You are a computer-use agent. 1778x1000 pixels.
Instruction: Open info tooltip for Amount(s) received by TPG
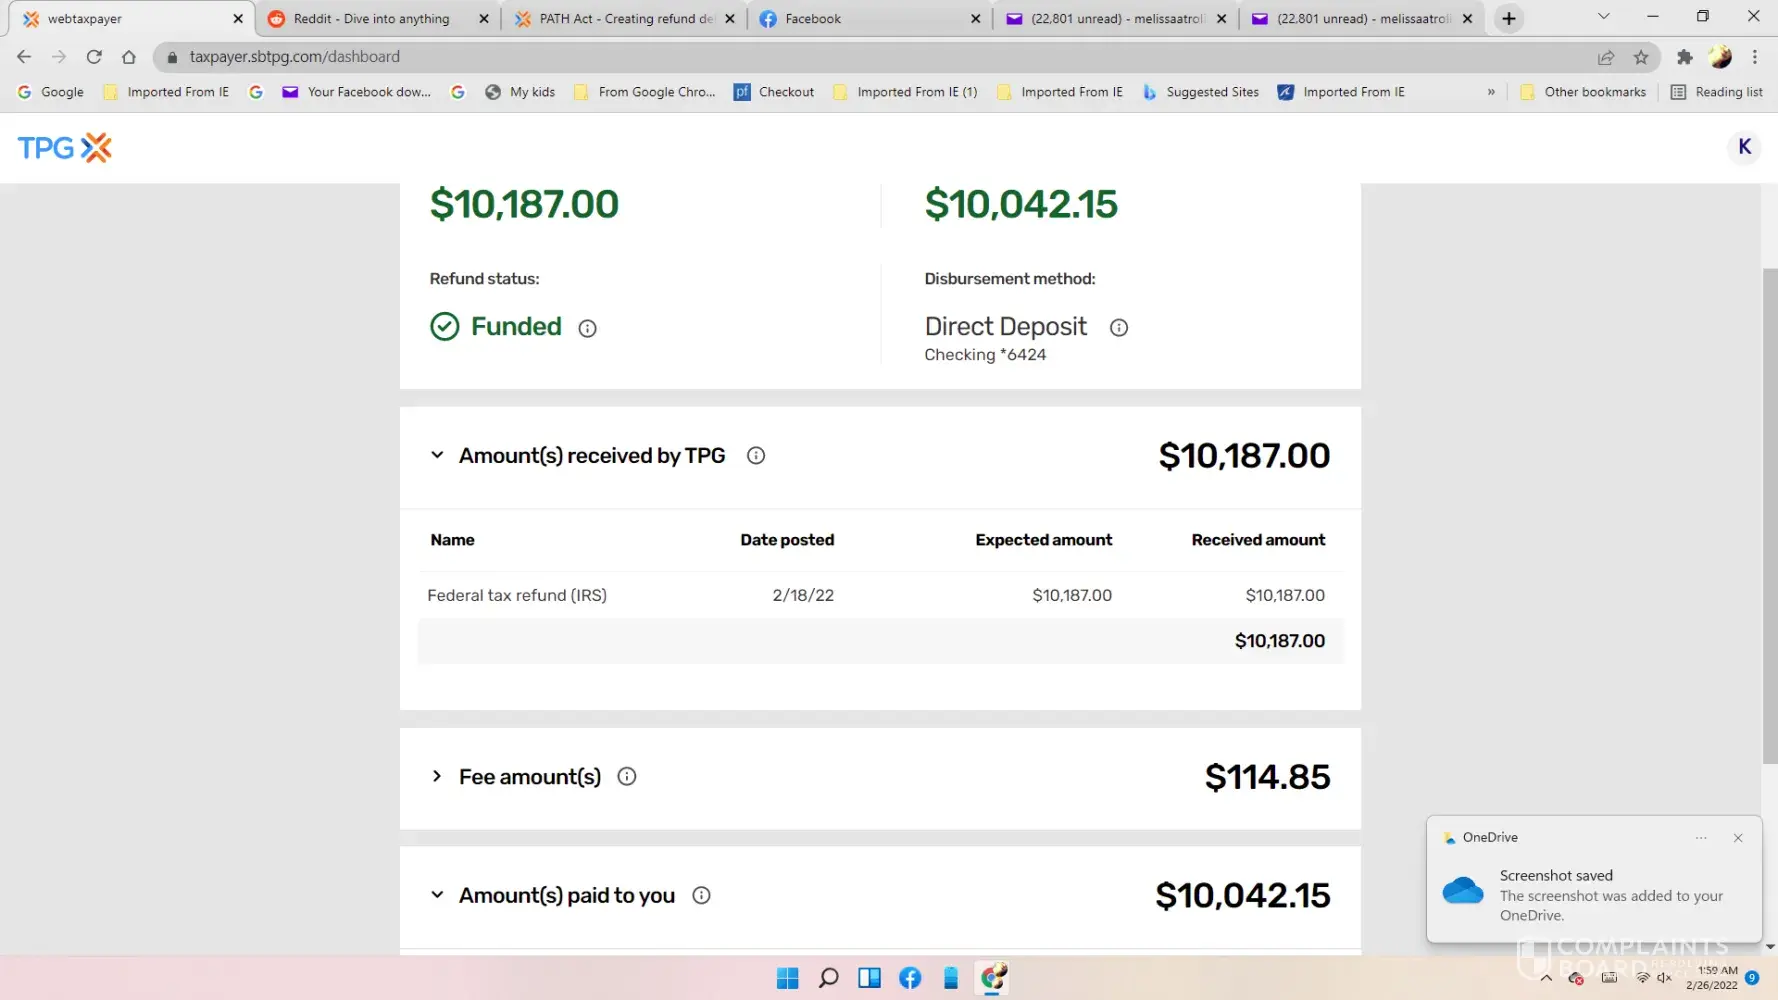(756, 456)
